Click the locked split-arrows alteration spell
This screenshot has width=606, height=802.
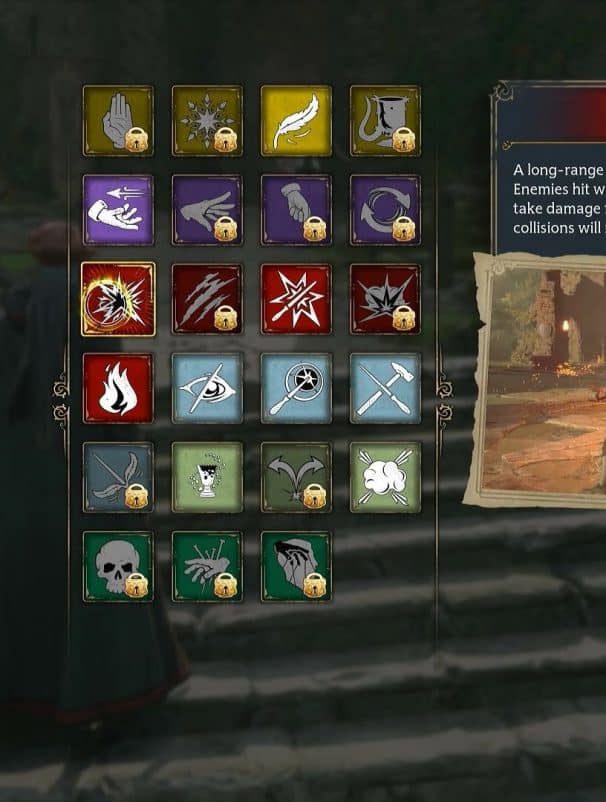click(x=296, y=477)
